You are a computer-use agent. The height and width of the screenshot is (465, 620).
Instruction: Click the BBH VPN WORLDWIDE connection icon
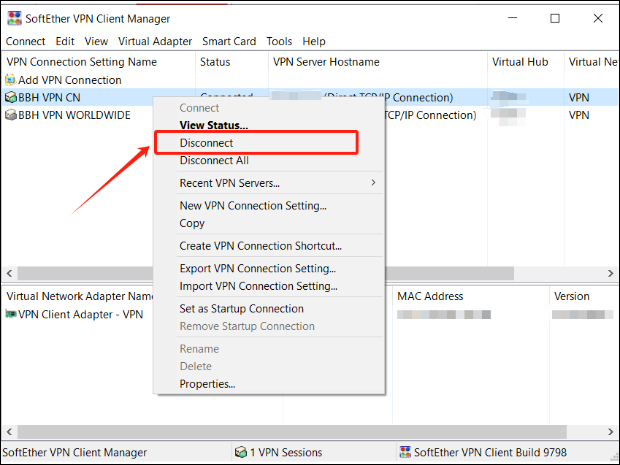(11, 115)
